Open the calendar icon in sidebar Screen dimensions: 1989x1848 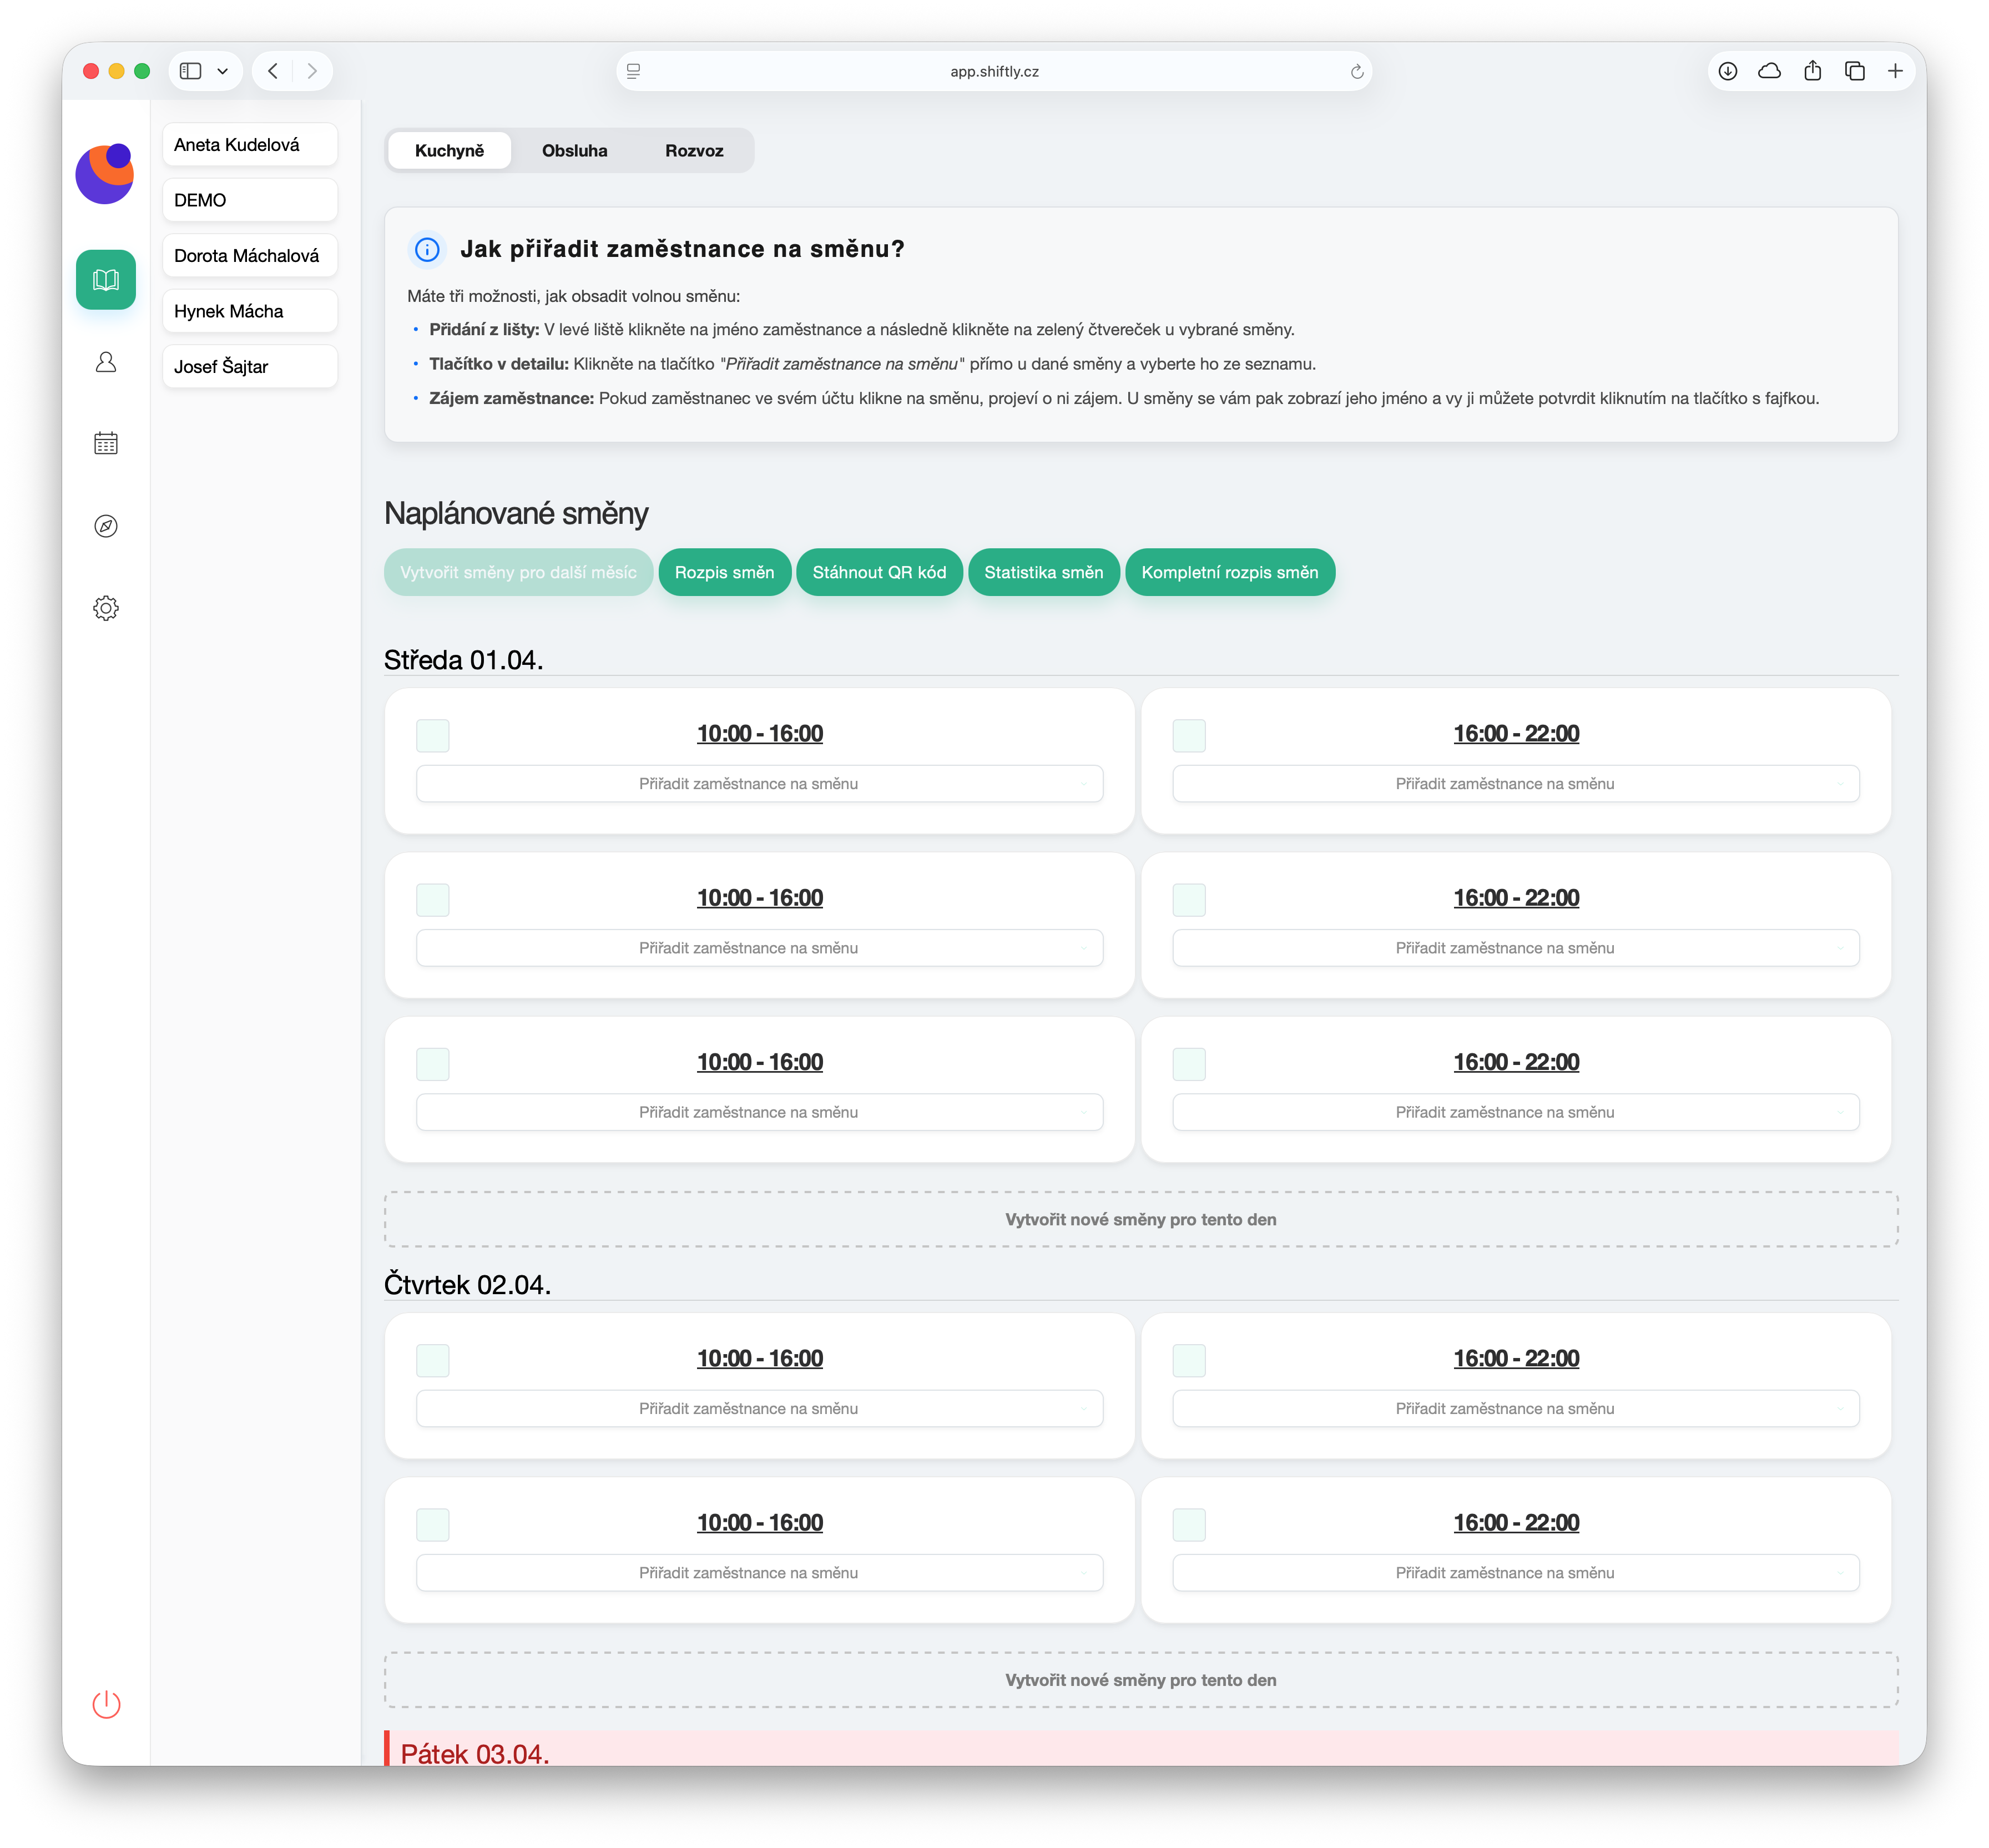click(106, 444)
